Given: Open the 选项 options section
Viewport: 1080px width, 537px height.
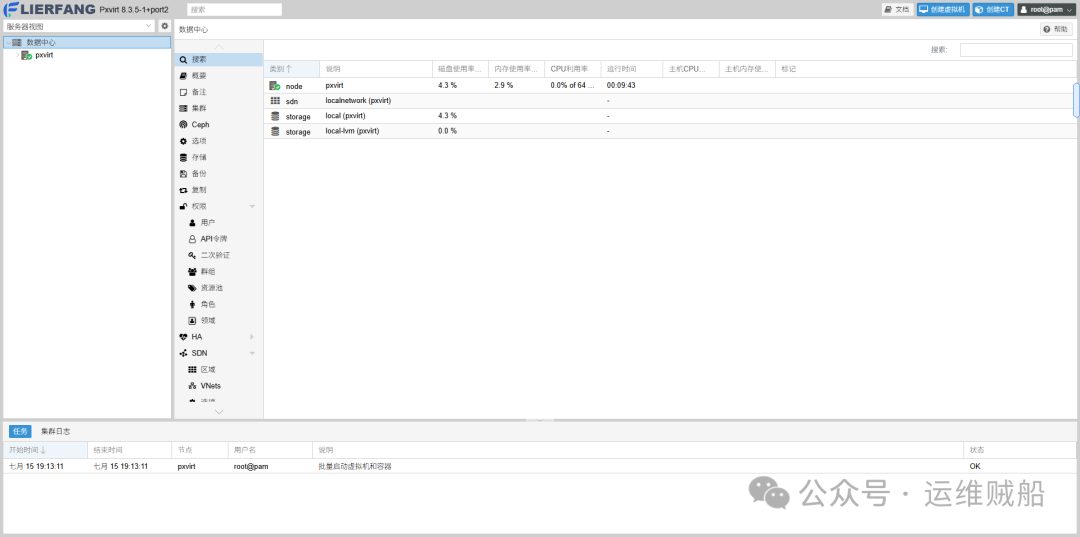Looking at the screenshot, I should [x=218, y=141].
